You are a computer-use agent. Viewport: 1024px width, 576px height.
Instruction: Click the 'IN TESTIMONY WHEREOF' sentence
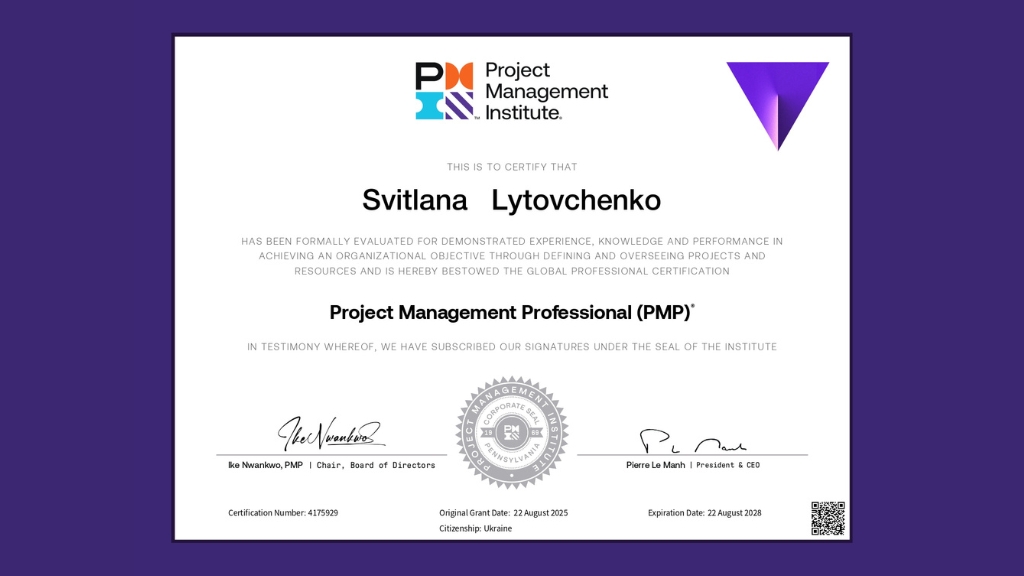512,347
